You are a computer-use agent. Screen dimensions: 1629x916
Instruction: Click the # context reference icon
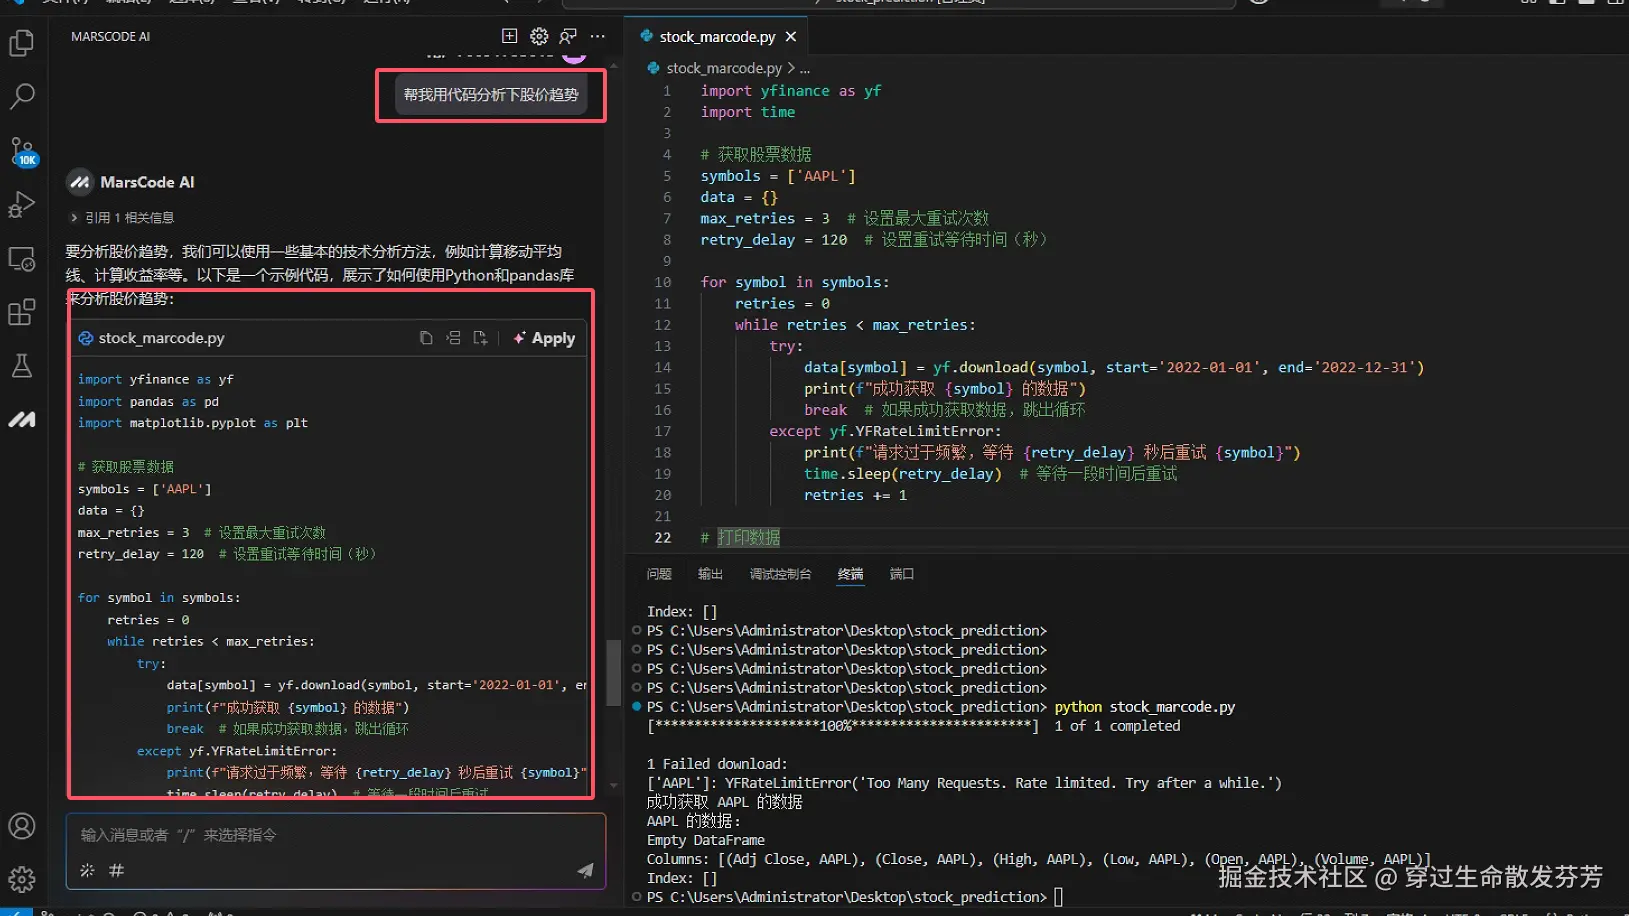pos(116,870)
